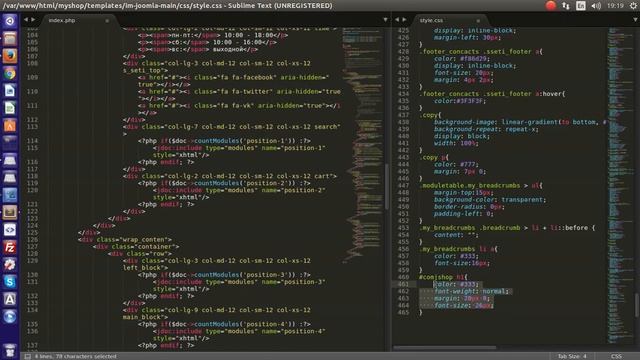Open Skype from the dock

(10, 282)
